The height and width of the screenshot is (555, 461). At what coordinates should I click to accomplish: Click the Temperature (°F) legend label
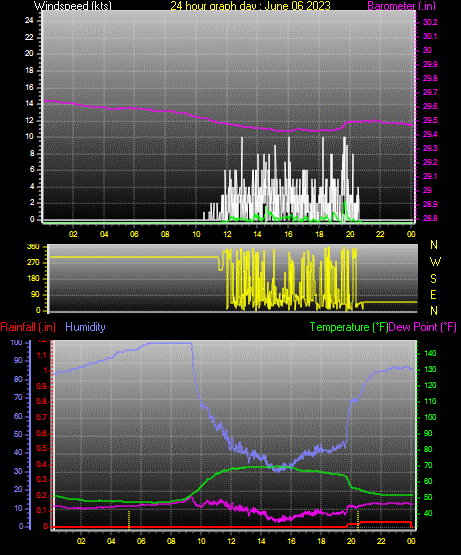point(349,327)
